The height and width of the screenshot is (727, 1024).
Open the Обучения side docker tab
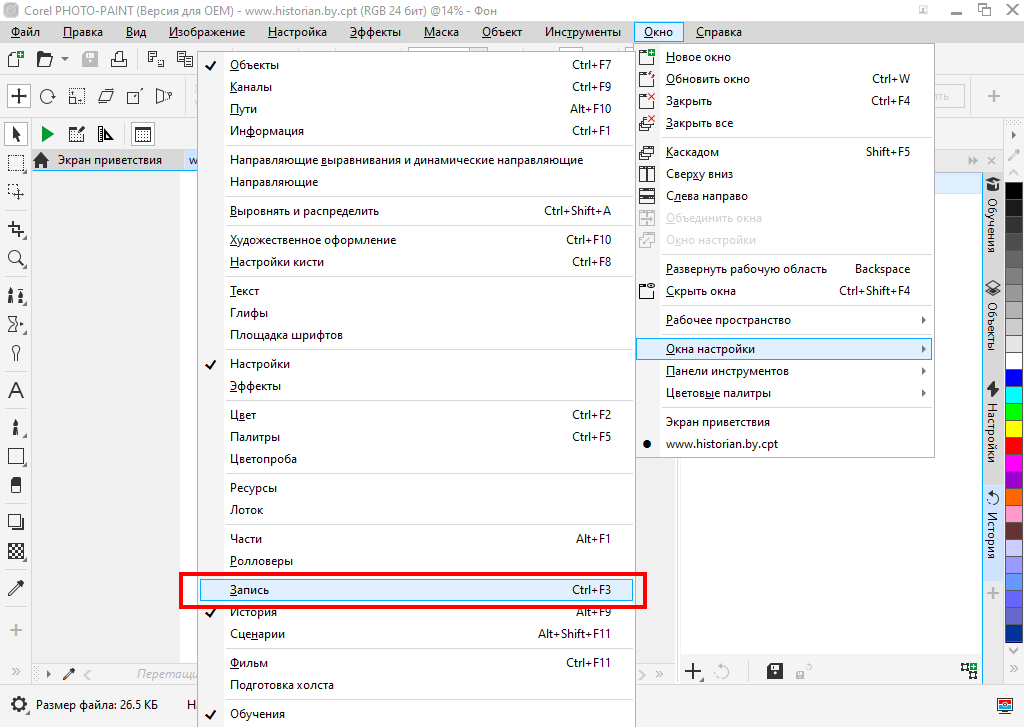click(x=993, y=215)
